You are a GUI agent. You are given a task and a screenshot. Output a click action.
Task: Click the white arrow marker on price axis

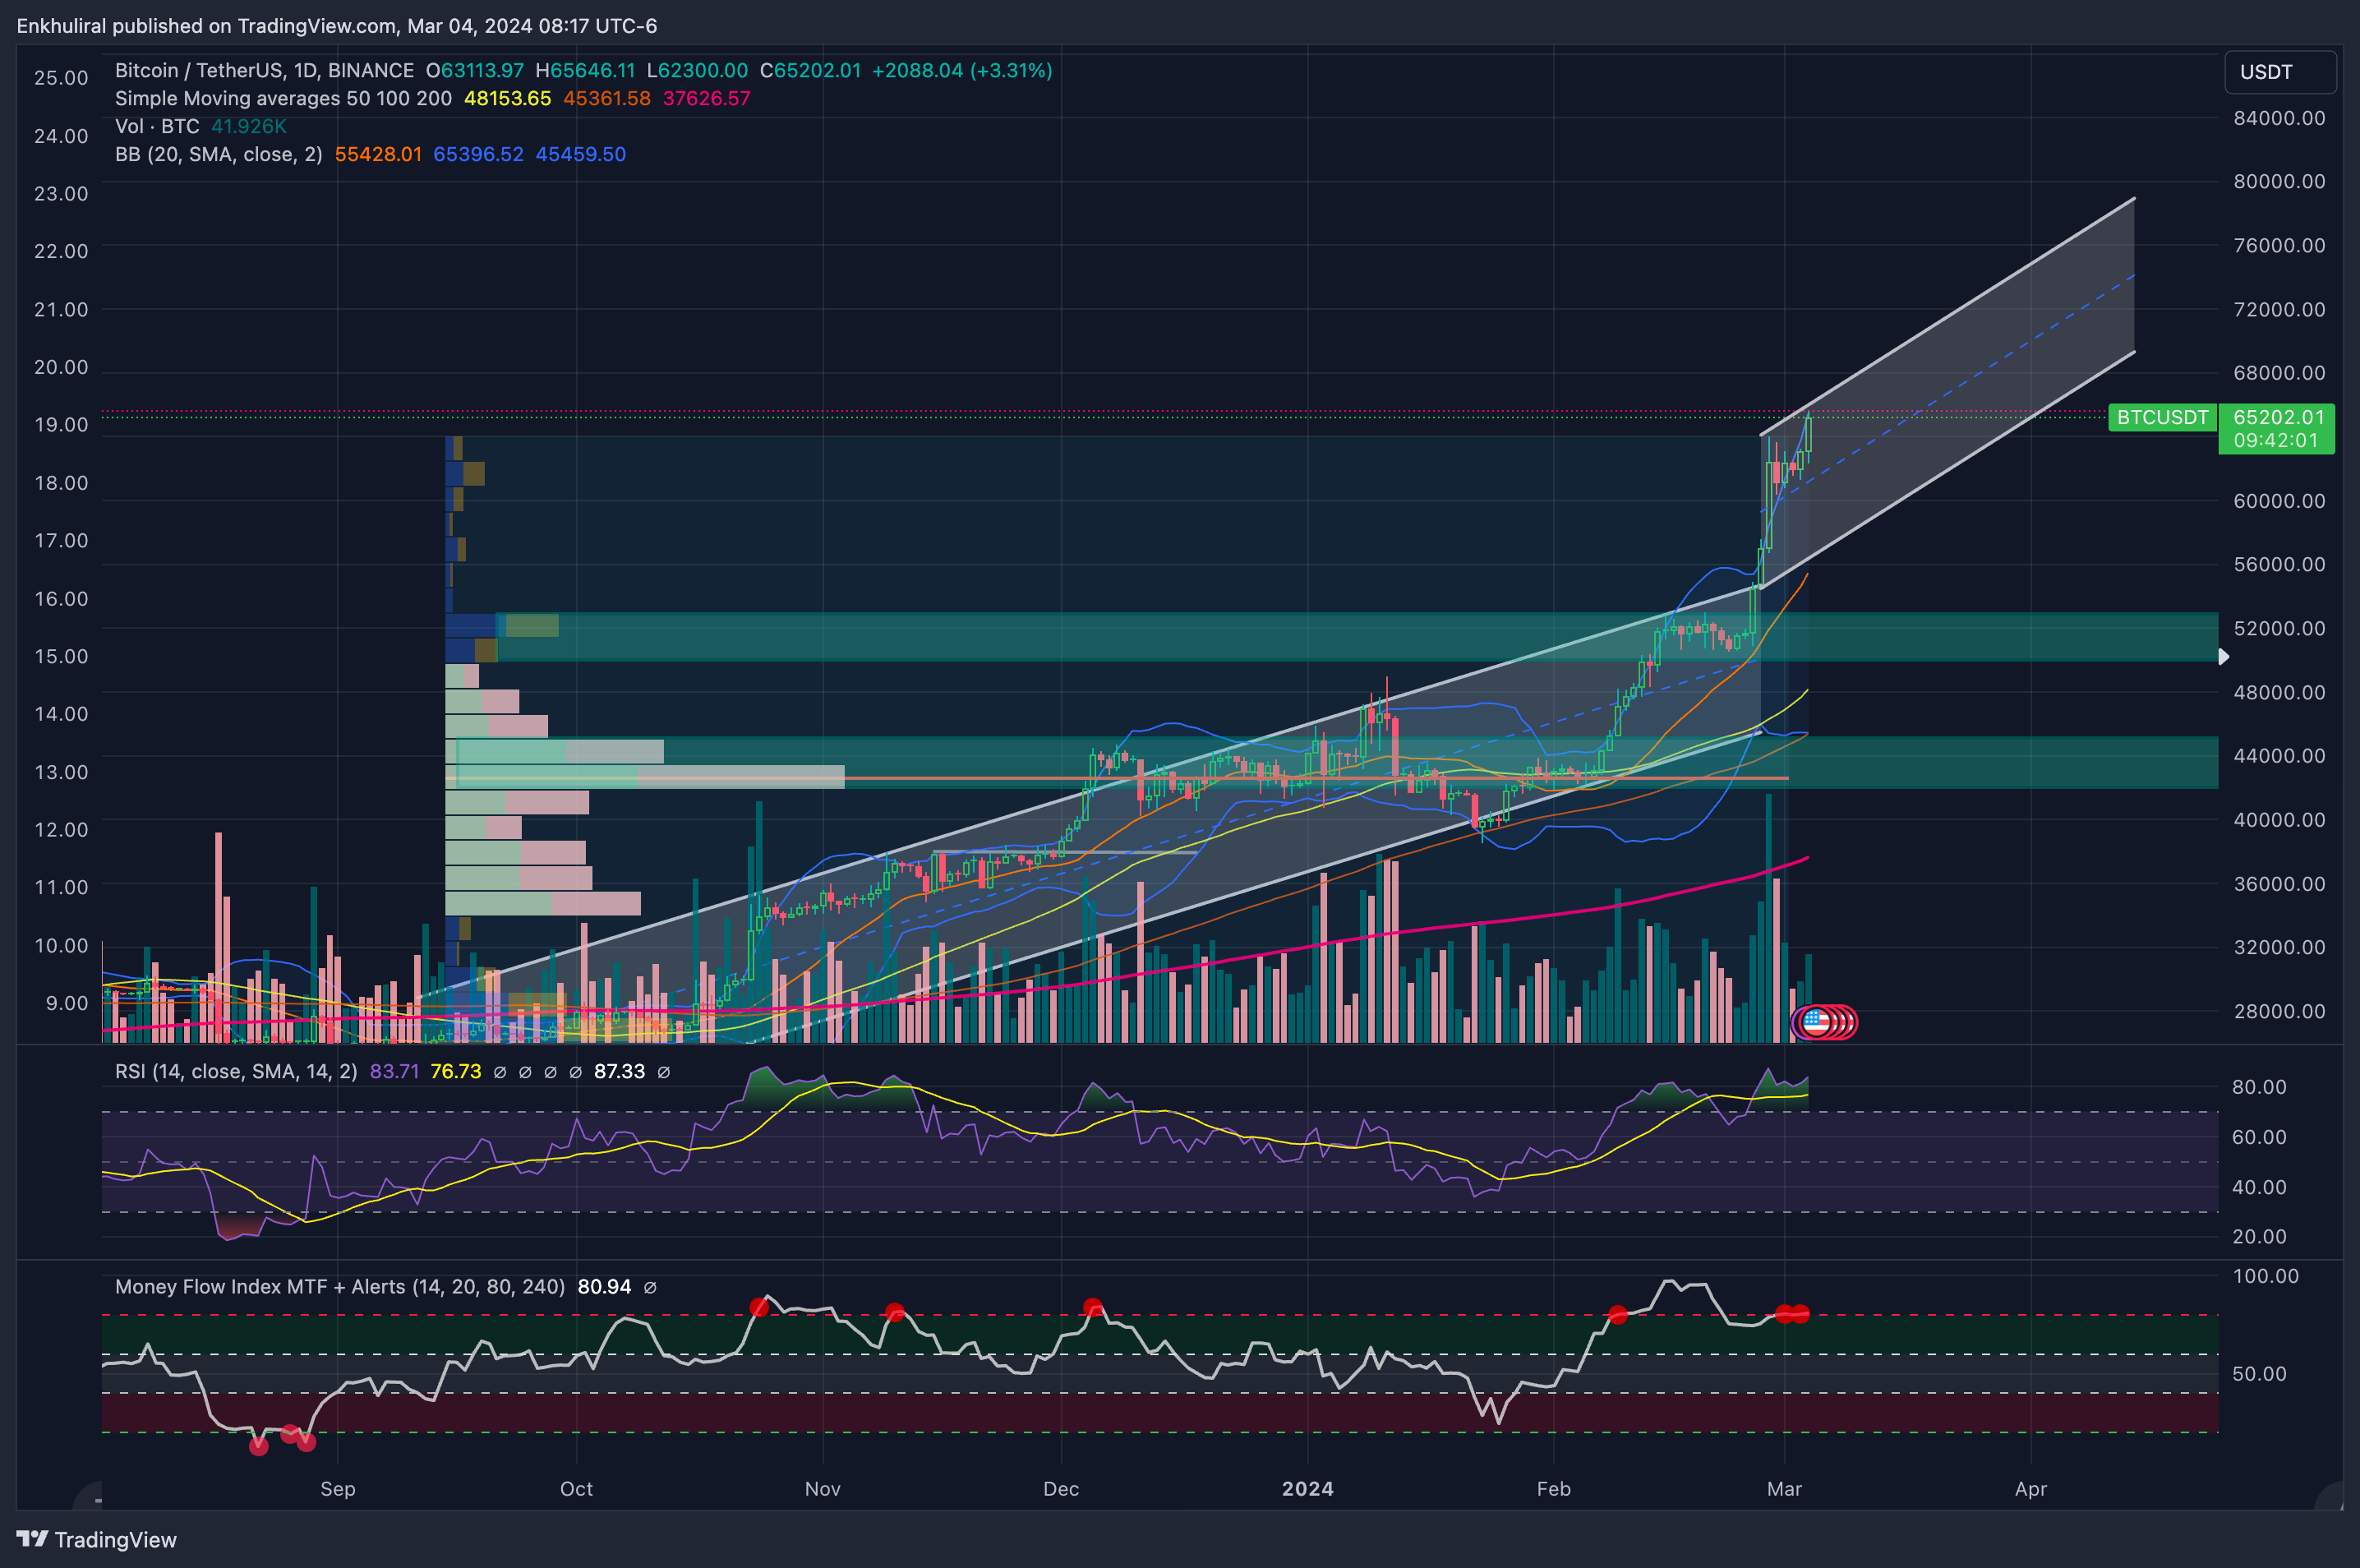(2223, 656)
